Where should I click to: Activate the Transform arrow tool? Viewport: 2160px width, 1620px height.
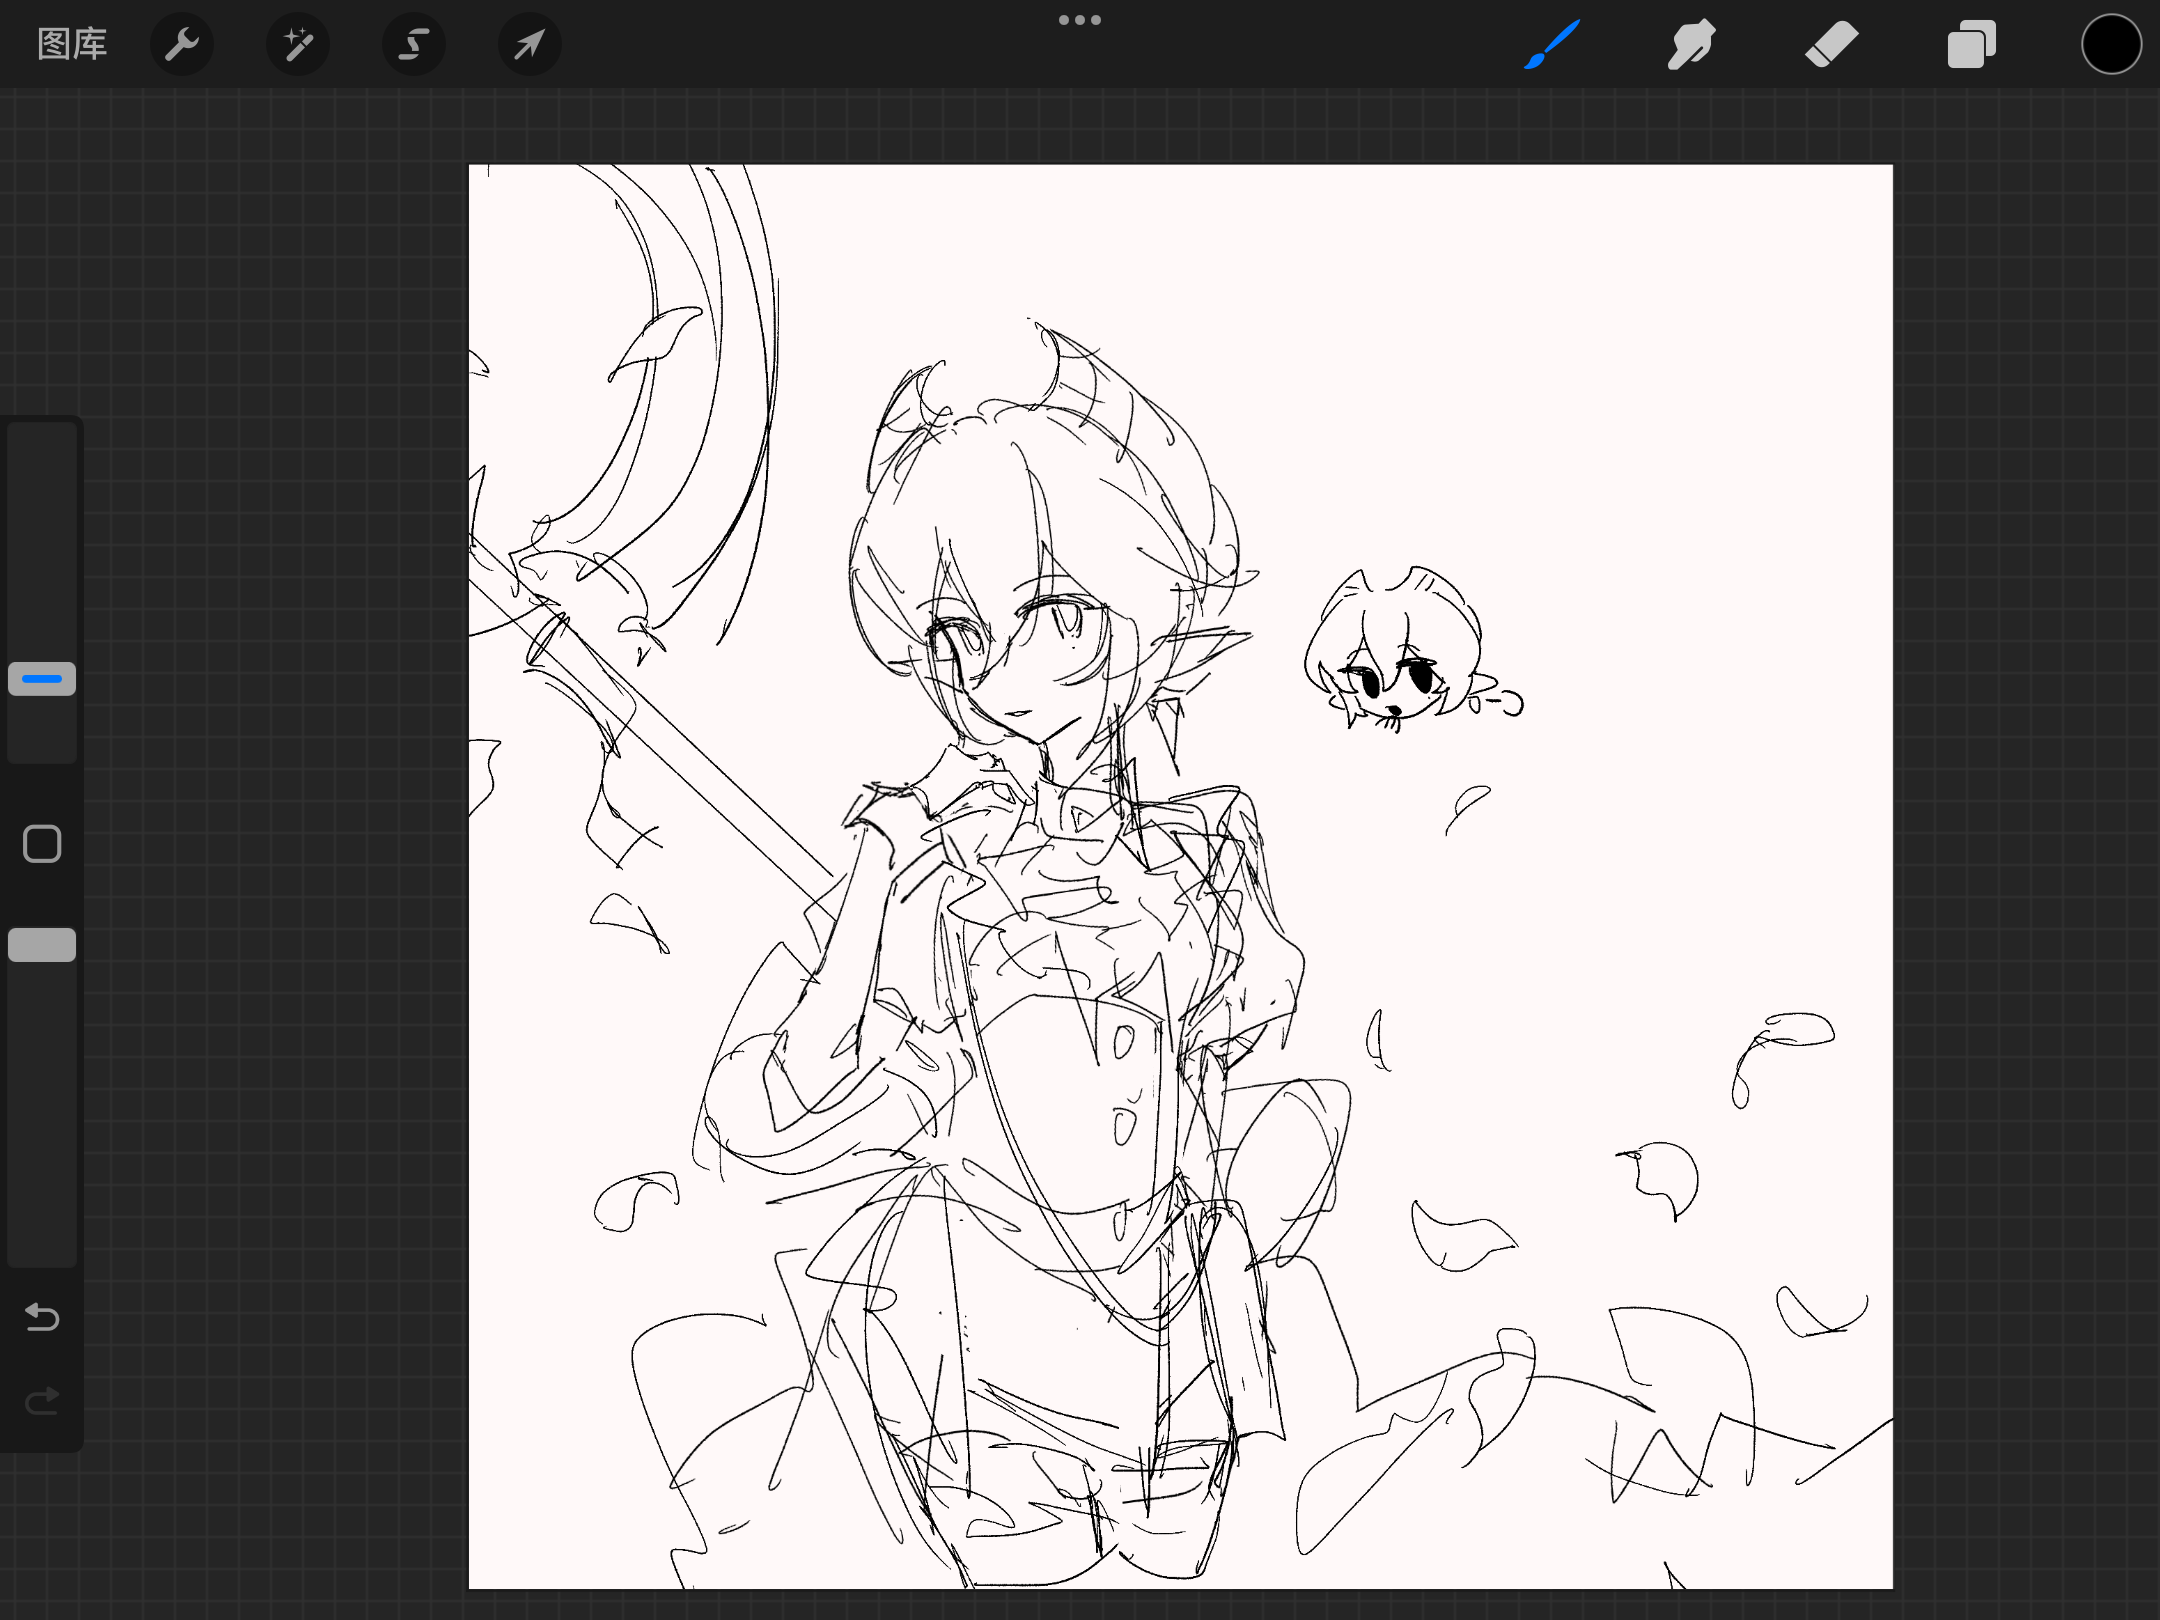[x=530, y=44]
